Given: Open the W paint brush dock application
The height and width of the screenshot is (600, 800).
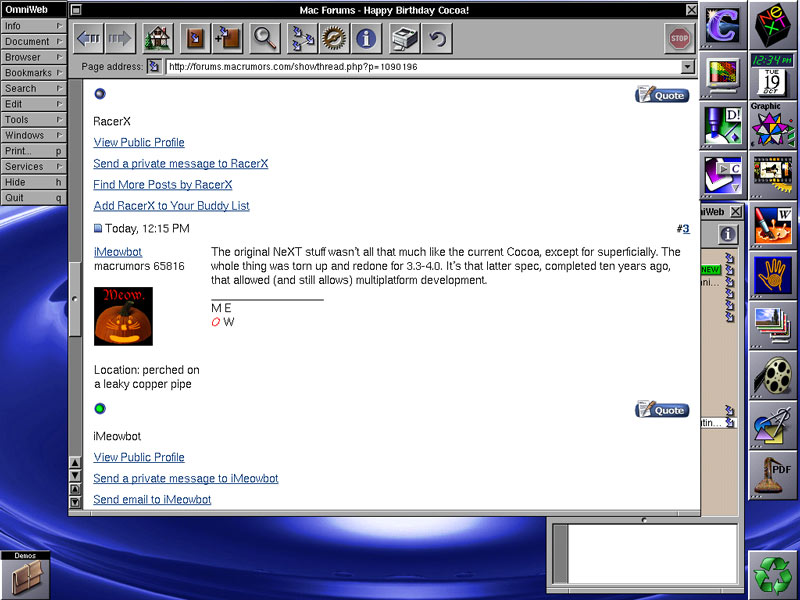Looking at the screenshot, I should pyautogui.click(x=773, y=225).
